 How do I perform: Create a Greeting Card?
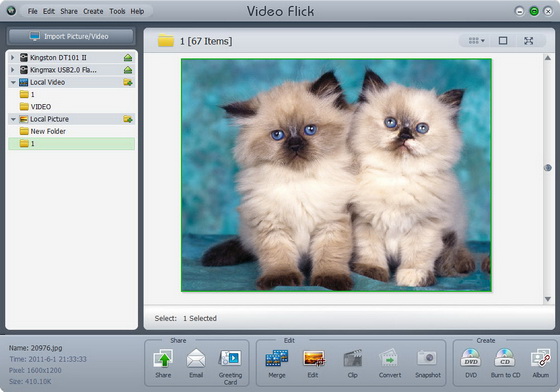click(x=230, y=358)
